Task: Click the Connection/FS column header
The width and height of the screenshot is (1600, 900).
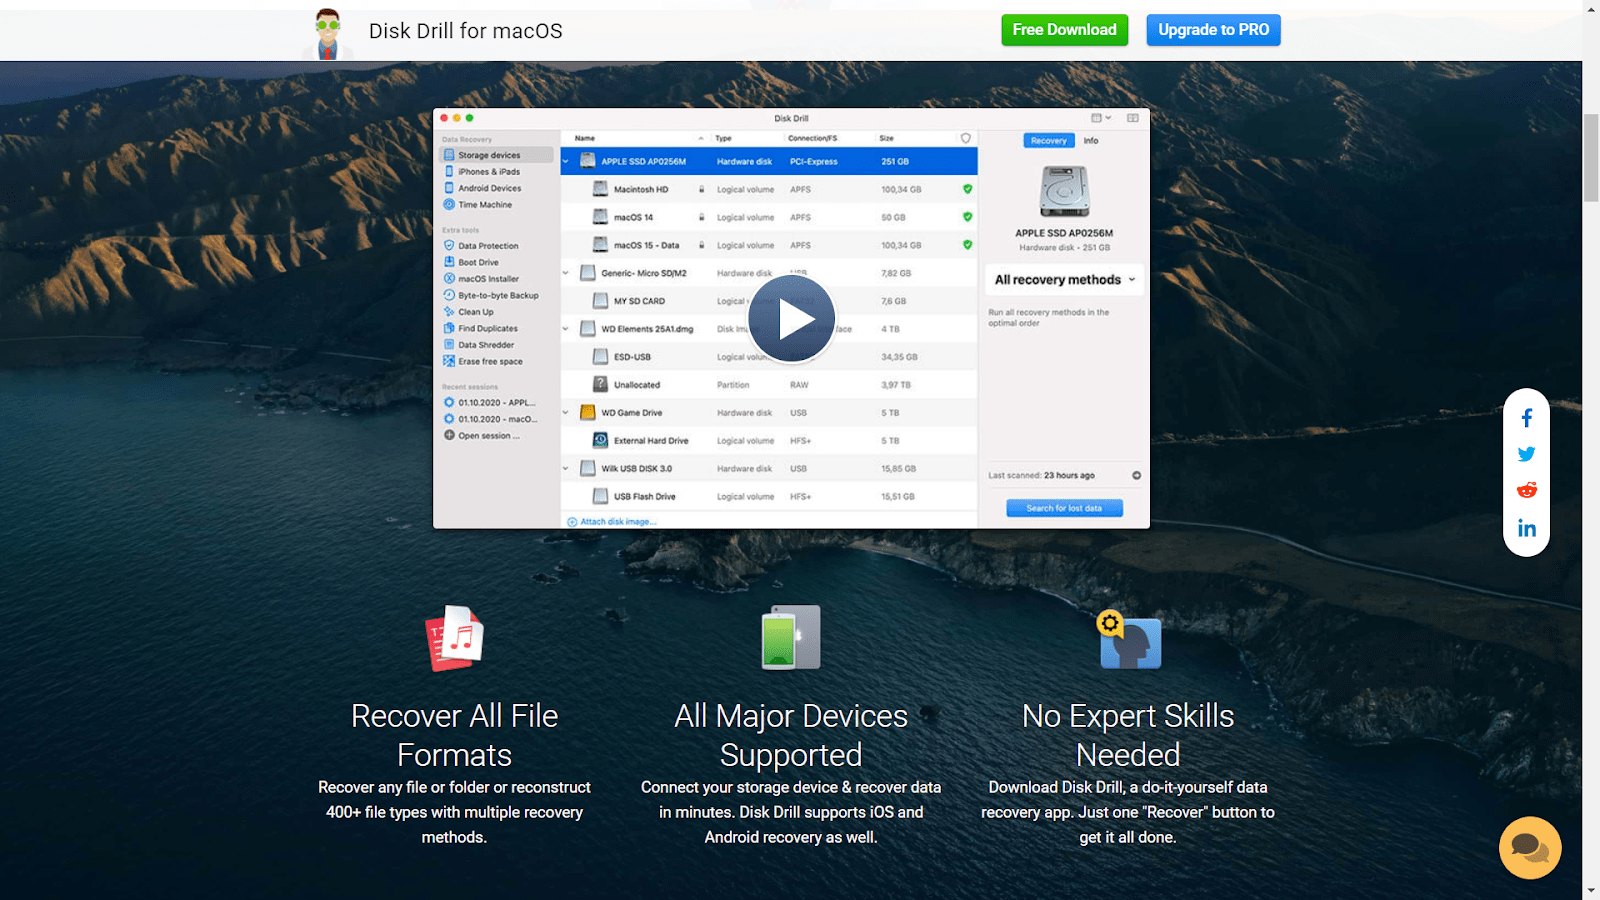Action: [x=812, y=138]
